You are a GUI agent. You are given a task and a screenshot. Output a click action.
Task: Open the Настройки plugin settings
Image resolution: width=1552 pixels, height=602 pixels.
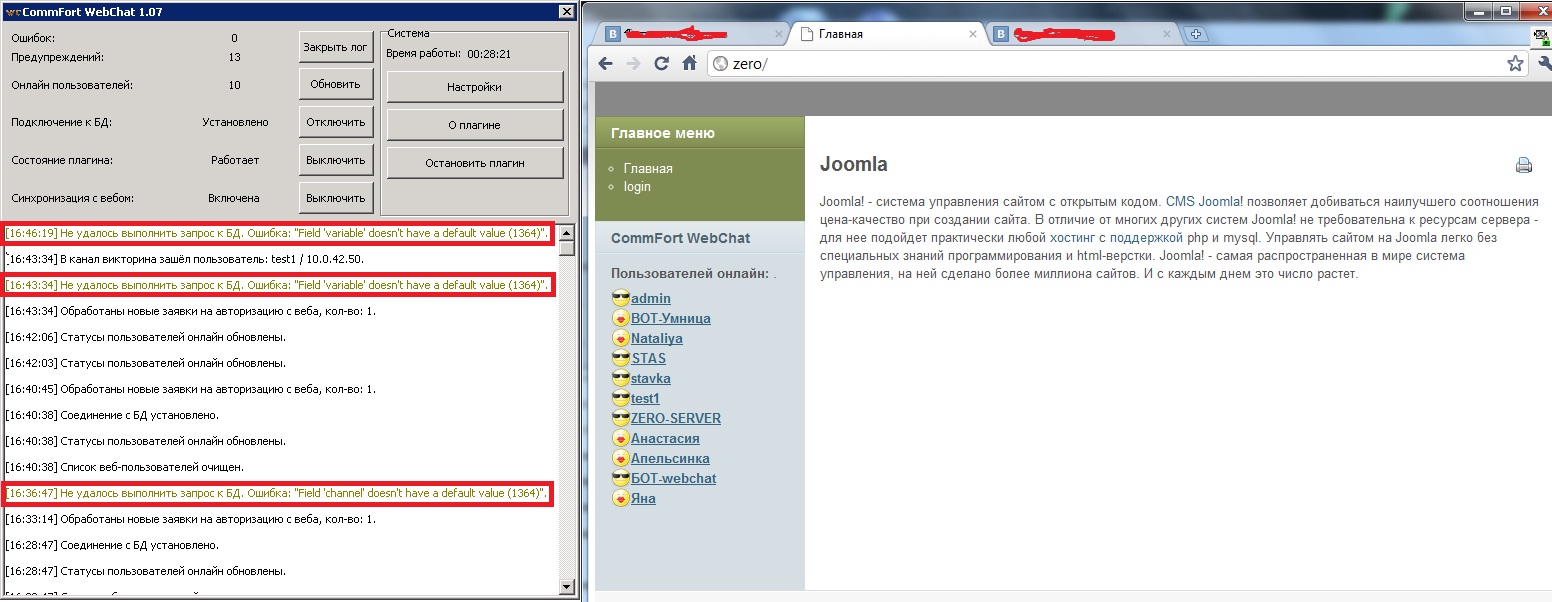[x=474, y=87]
